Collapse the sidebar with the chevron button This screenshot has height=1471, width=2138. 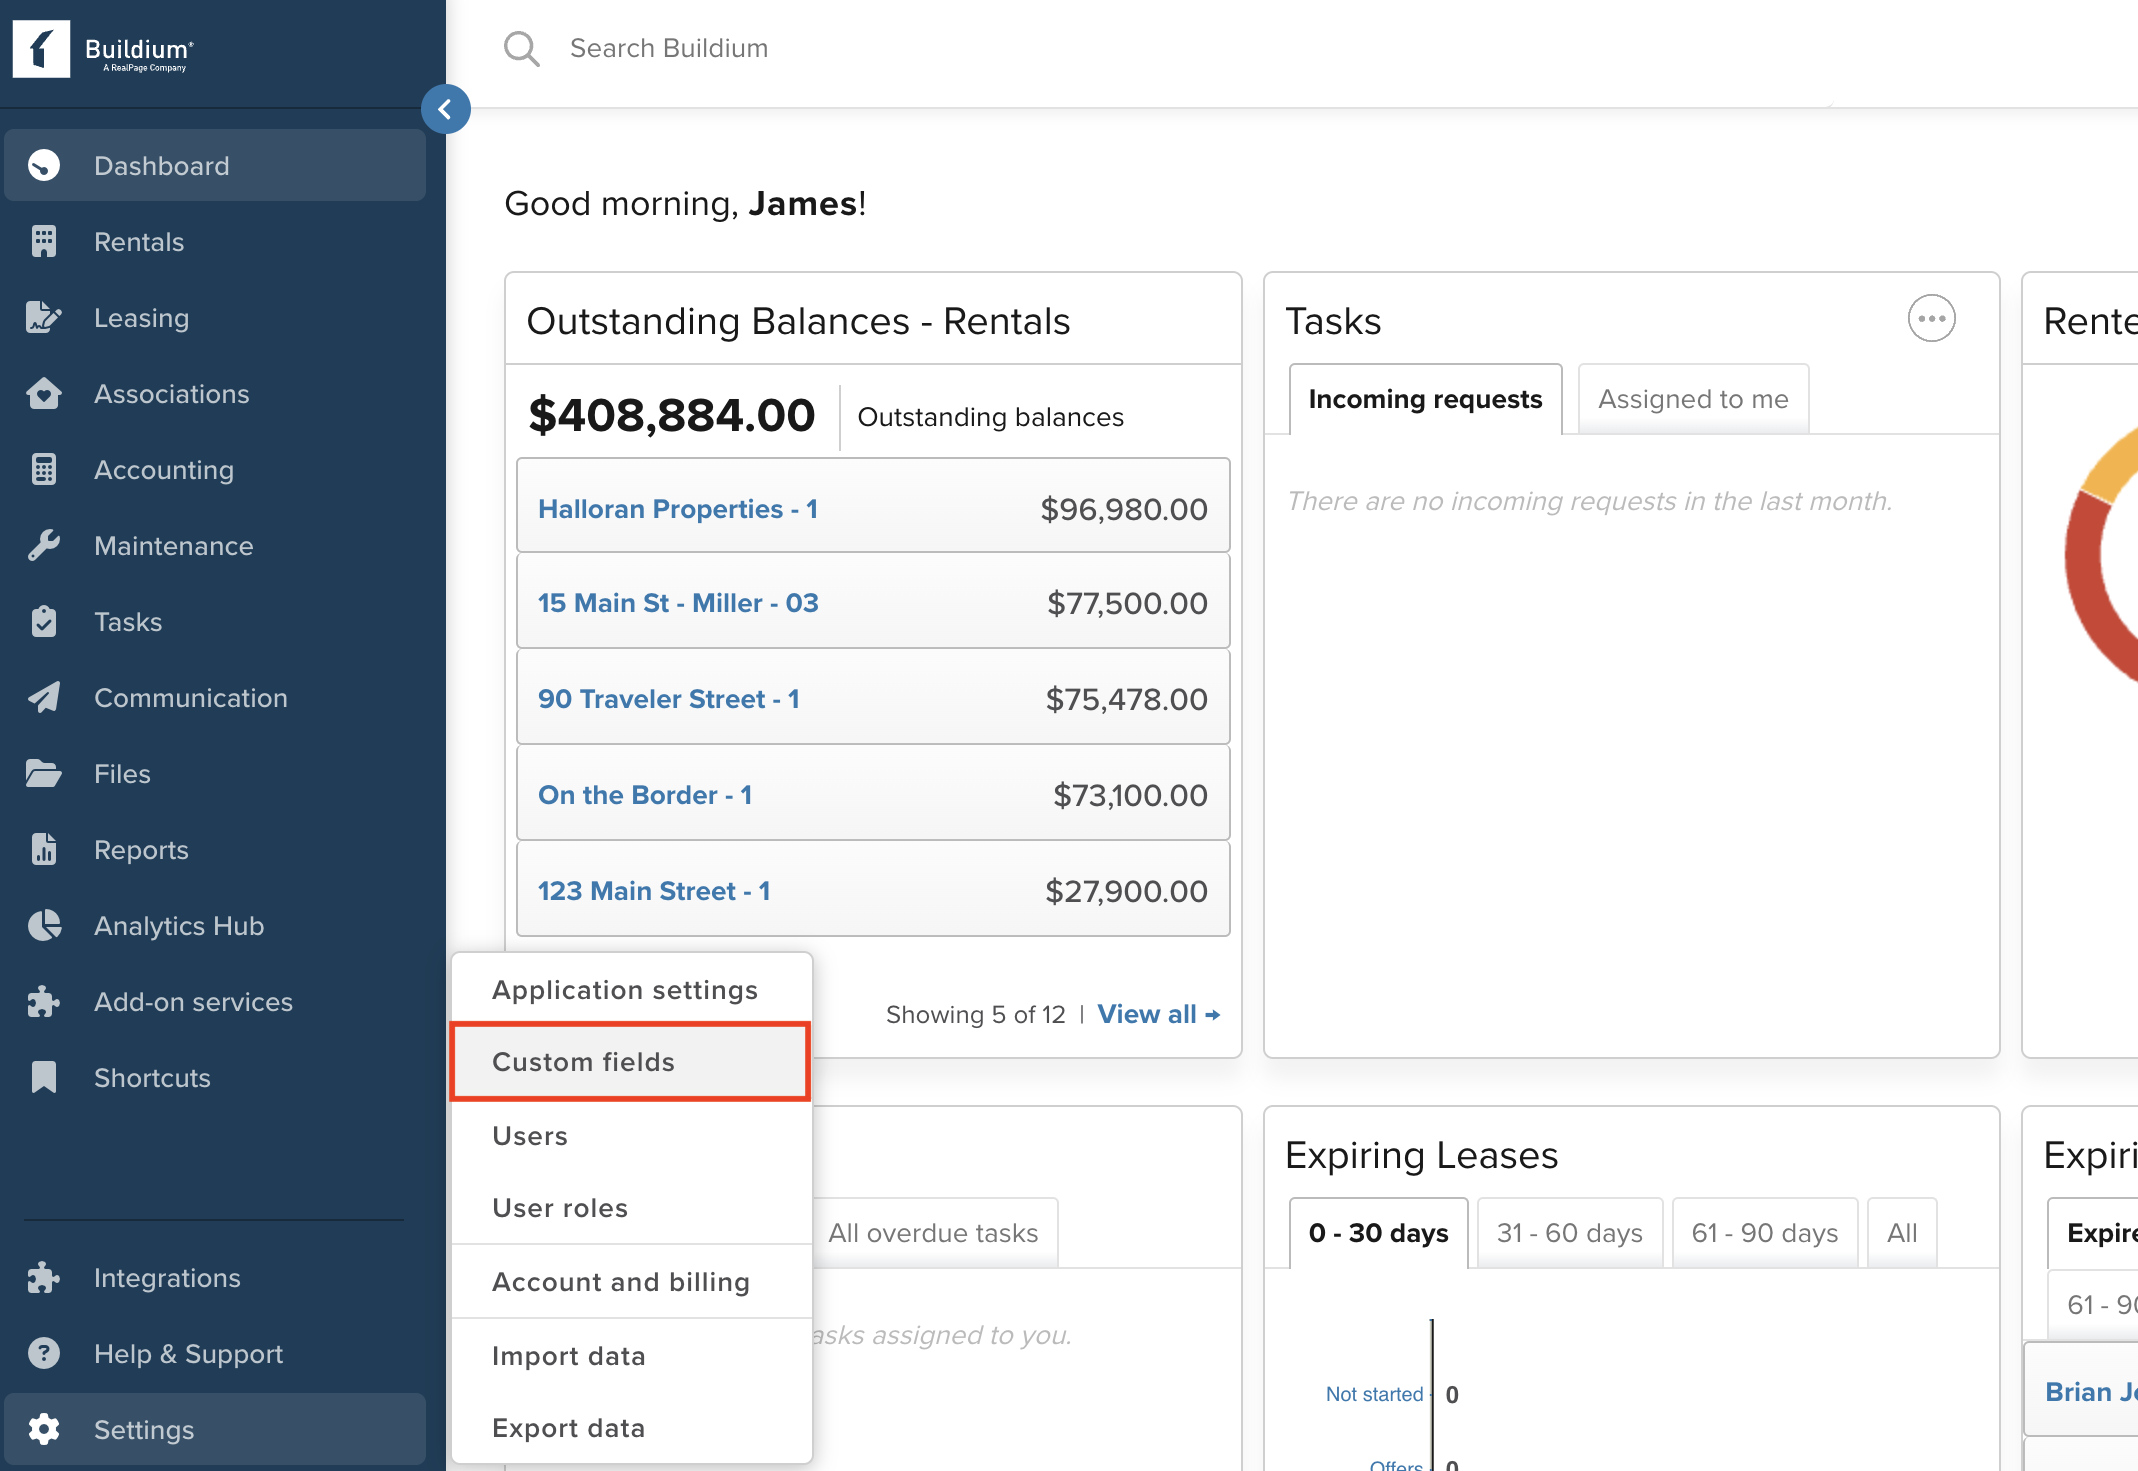[x=445, y=109]
